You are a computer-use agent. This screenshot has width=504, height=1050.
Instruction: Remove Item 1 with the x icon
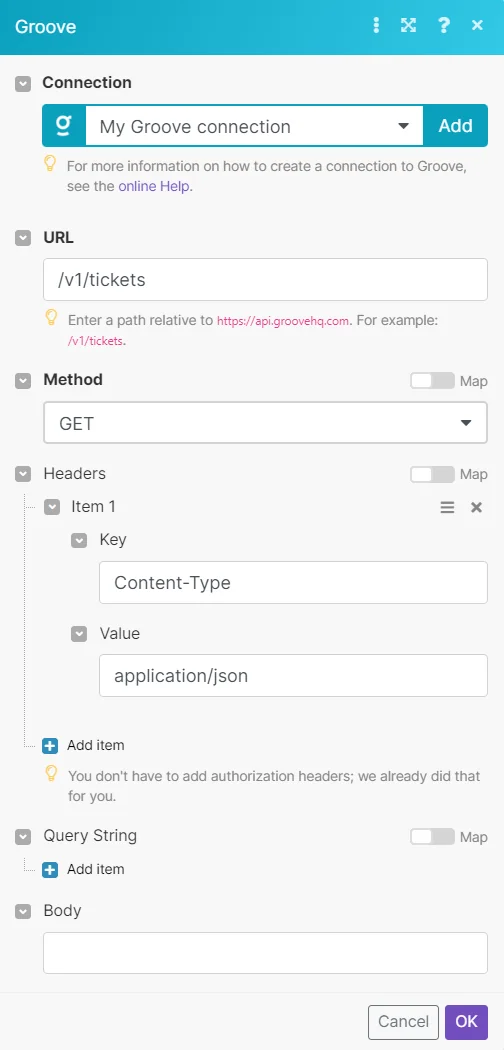477,508
